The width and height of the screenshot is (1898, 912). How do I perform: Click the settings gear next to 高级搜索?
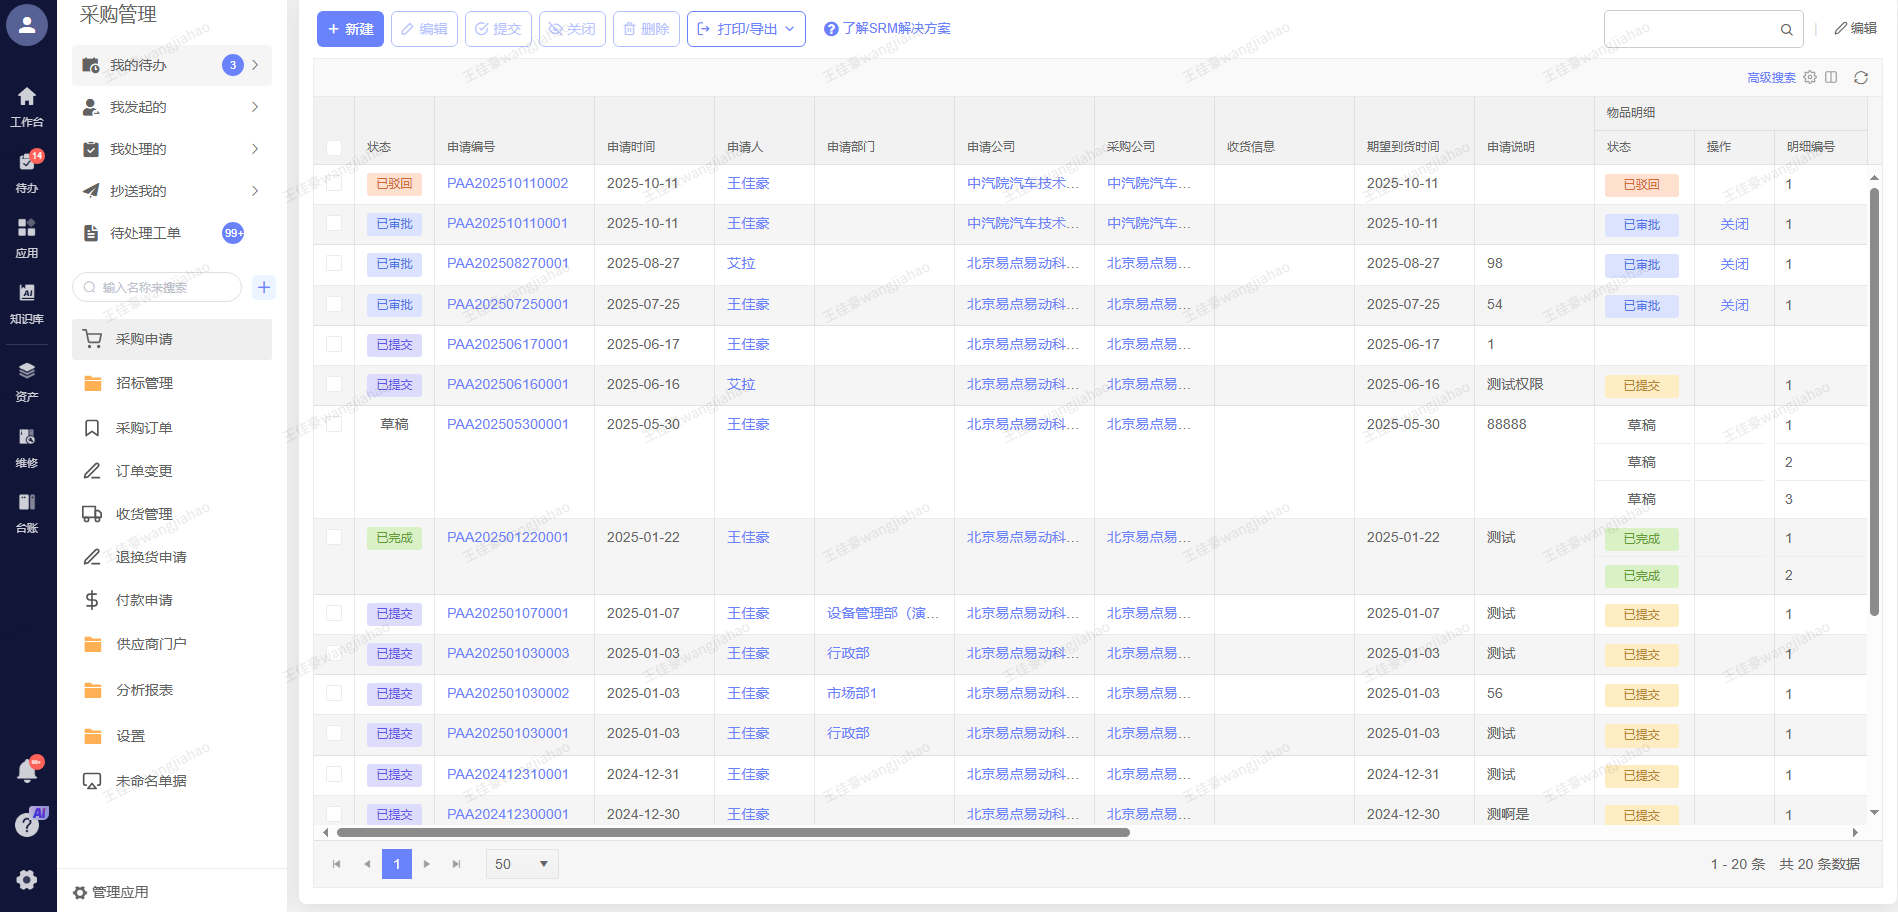[x=1810, y=77]
